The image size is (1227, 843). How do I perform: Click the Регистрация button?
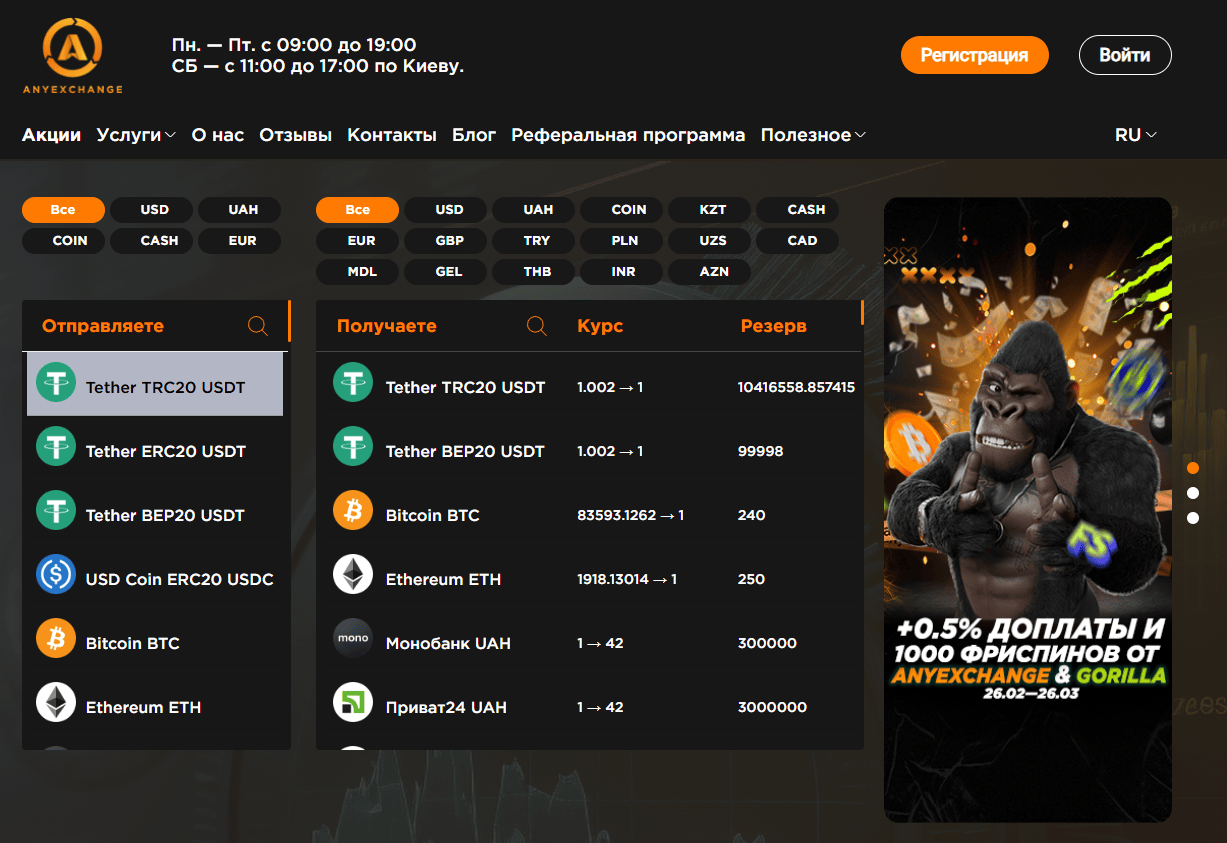pos(974,55)
